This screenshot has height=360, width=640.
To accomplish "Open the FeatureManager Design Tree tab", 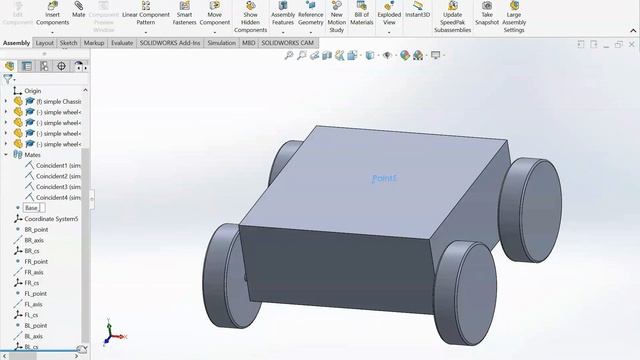I will click(9, 66).
